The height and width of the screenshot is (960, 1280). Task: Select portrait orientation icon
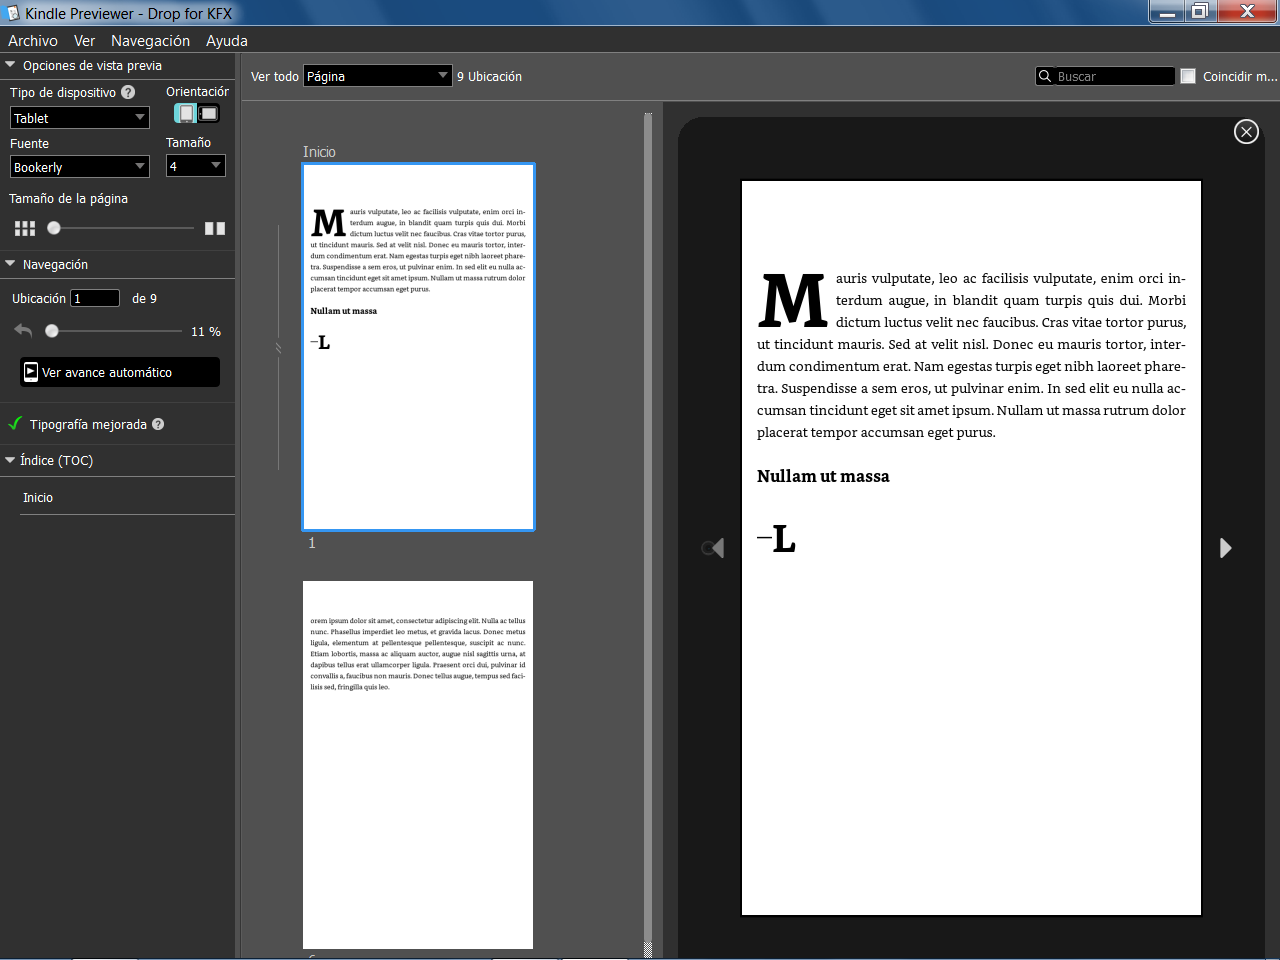click(x=186, y=114)
